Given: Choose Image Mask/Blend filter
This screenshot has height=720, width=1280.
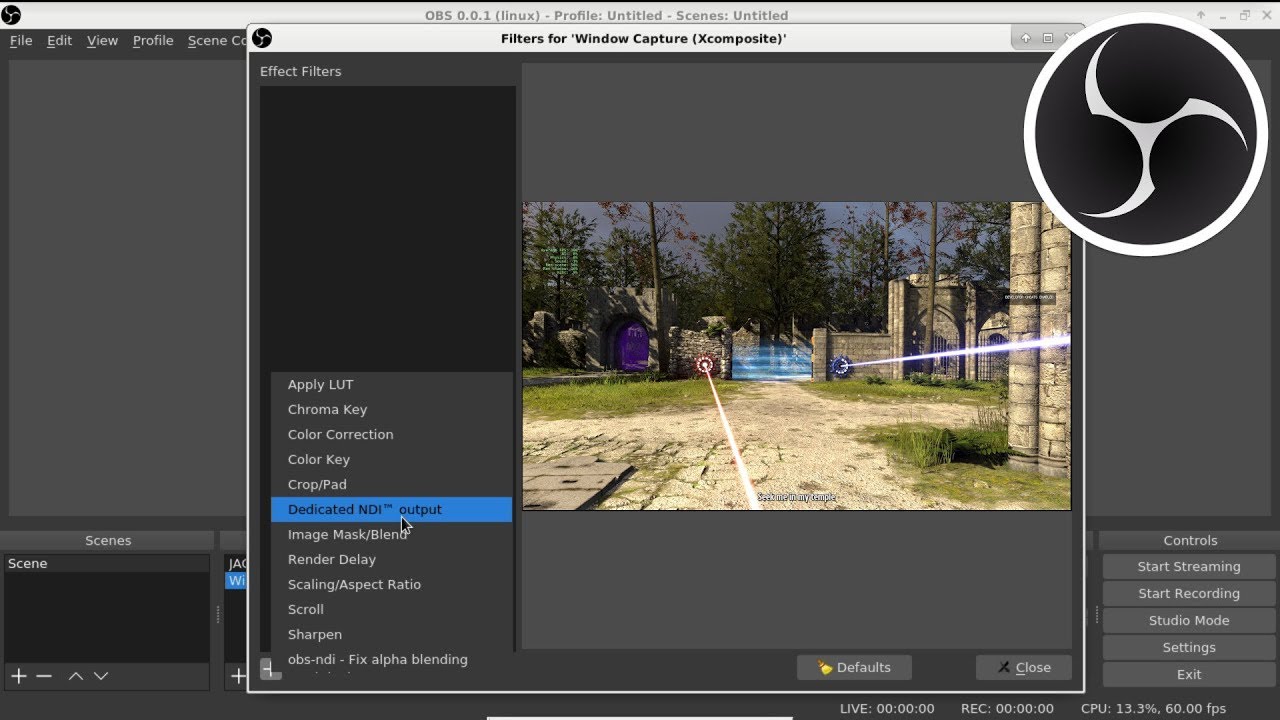Looking at the screenshot, I should click(x=391, y=534).
